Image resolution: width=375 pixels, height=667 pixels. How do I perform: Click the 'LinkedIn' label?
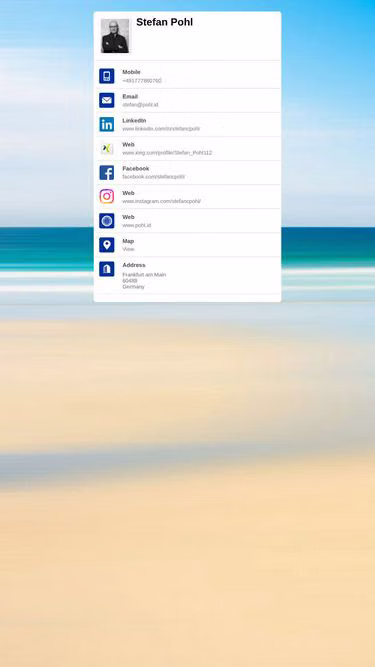point(134,120)
